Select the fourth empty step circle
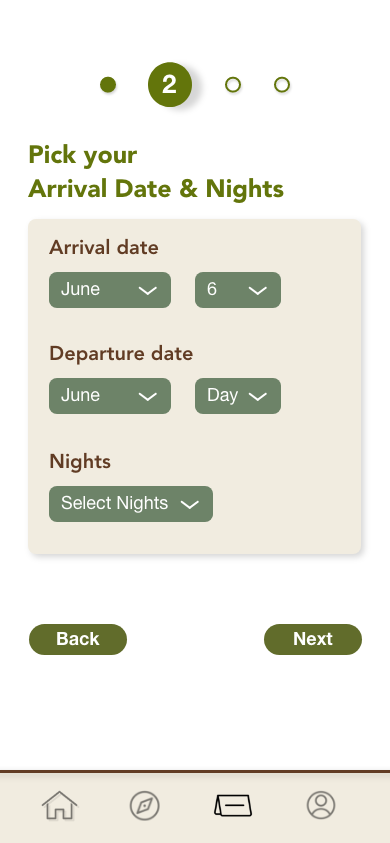This screenshot has width=390, height=843. pyautogui.click(x=282, y=85)
